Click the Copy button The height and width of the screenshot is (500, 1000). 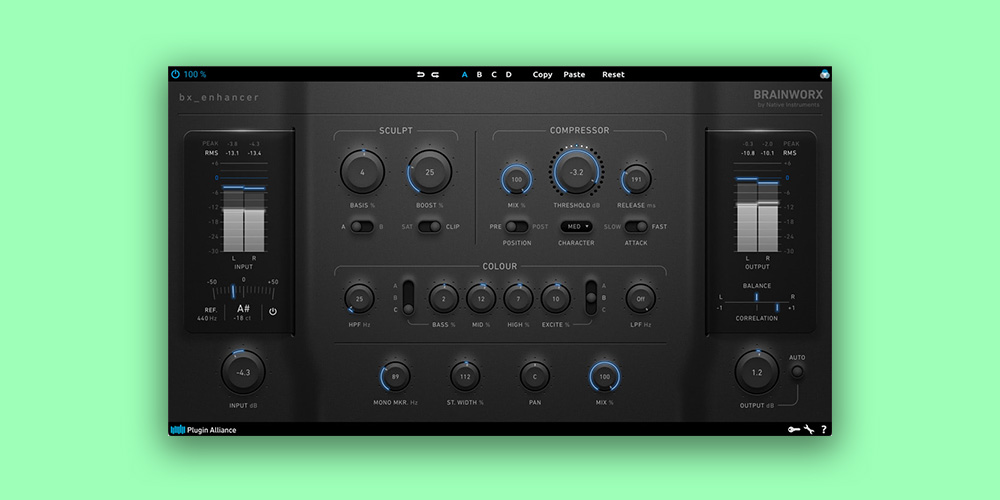tap(543, 74)
